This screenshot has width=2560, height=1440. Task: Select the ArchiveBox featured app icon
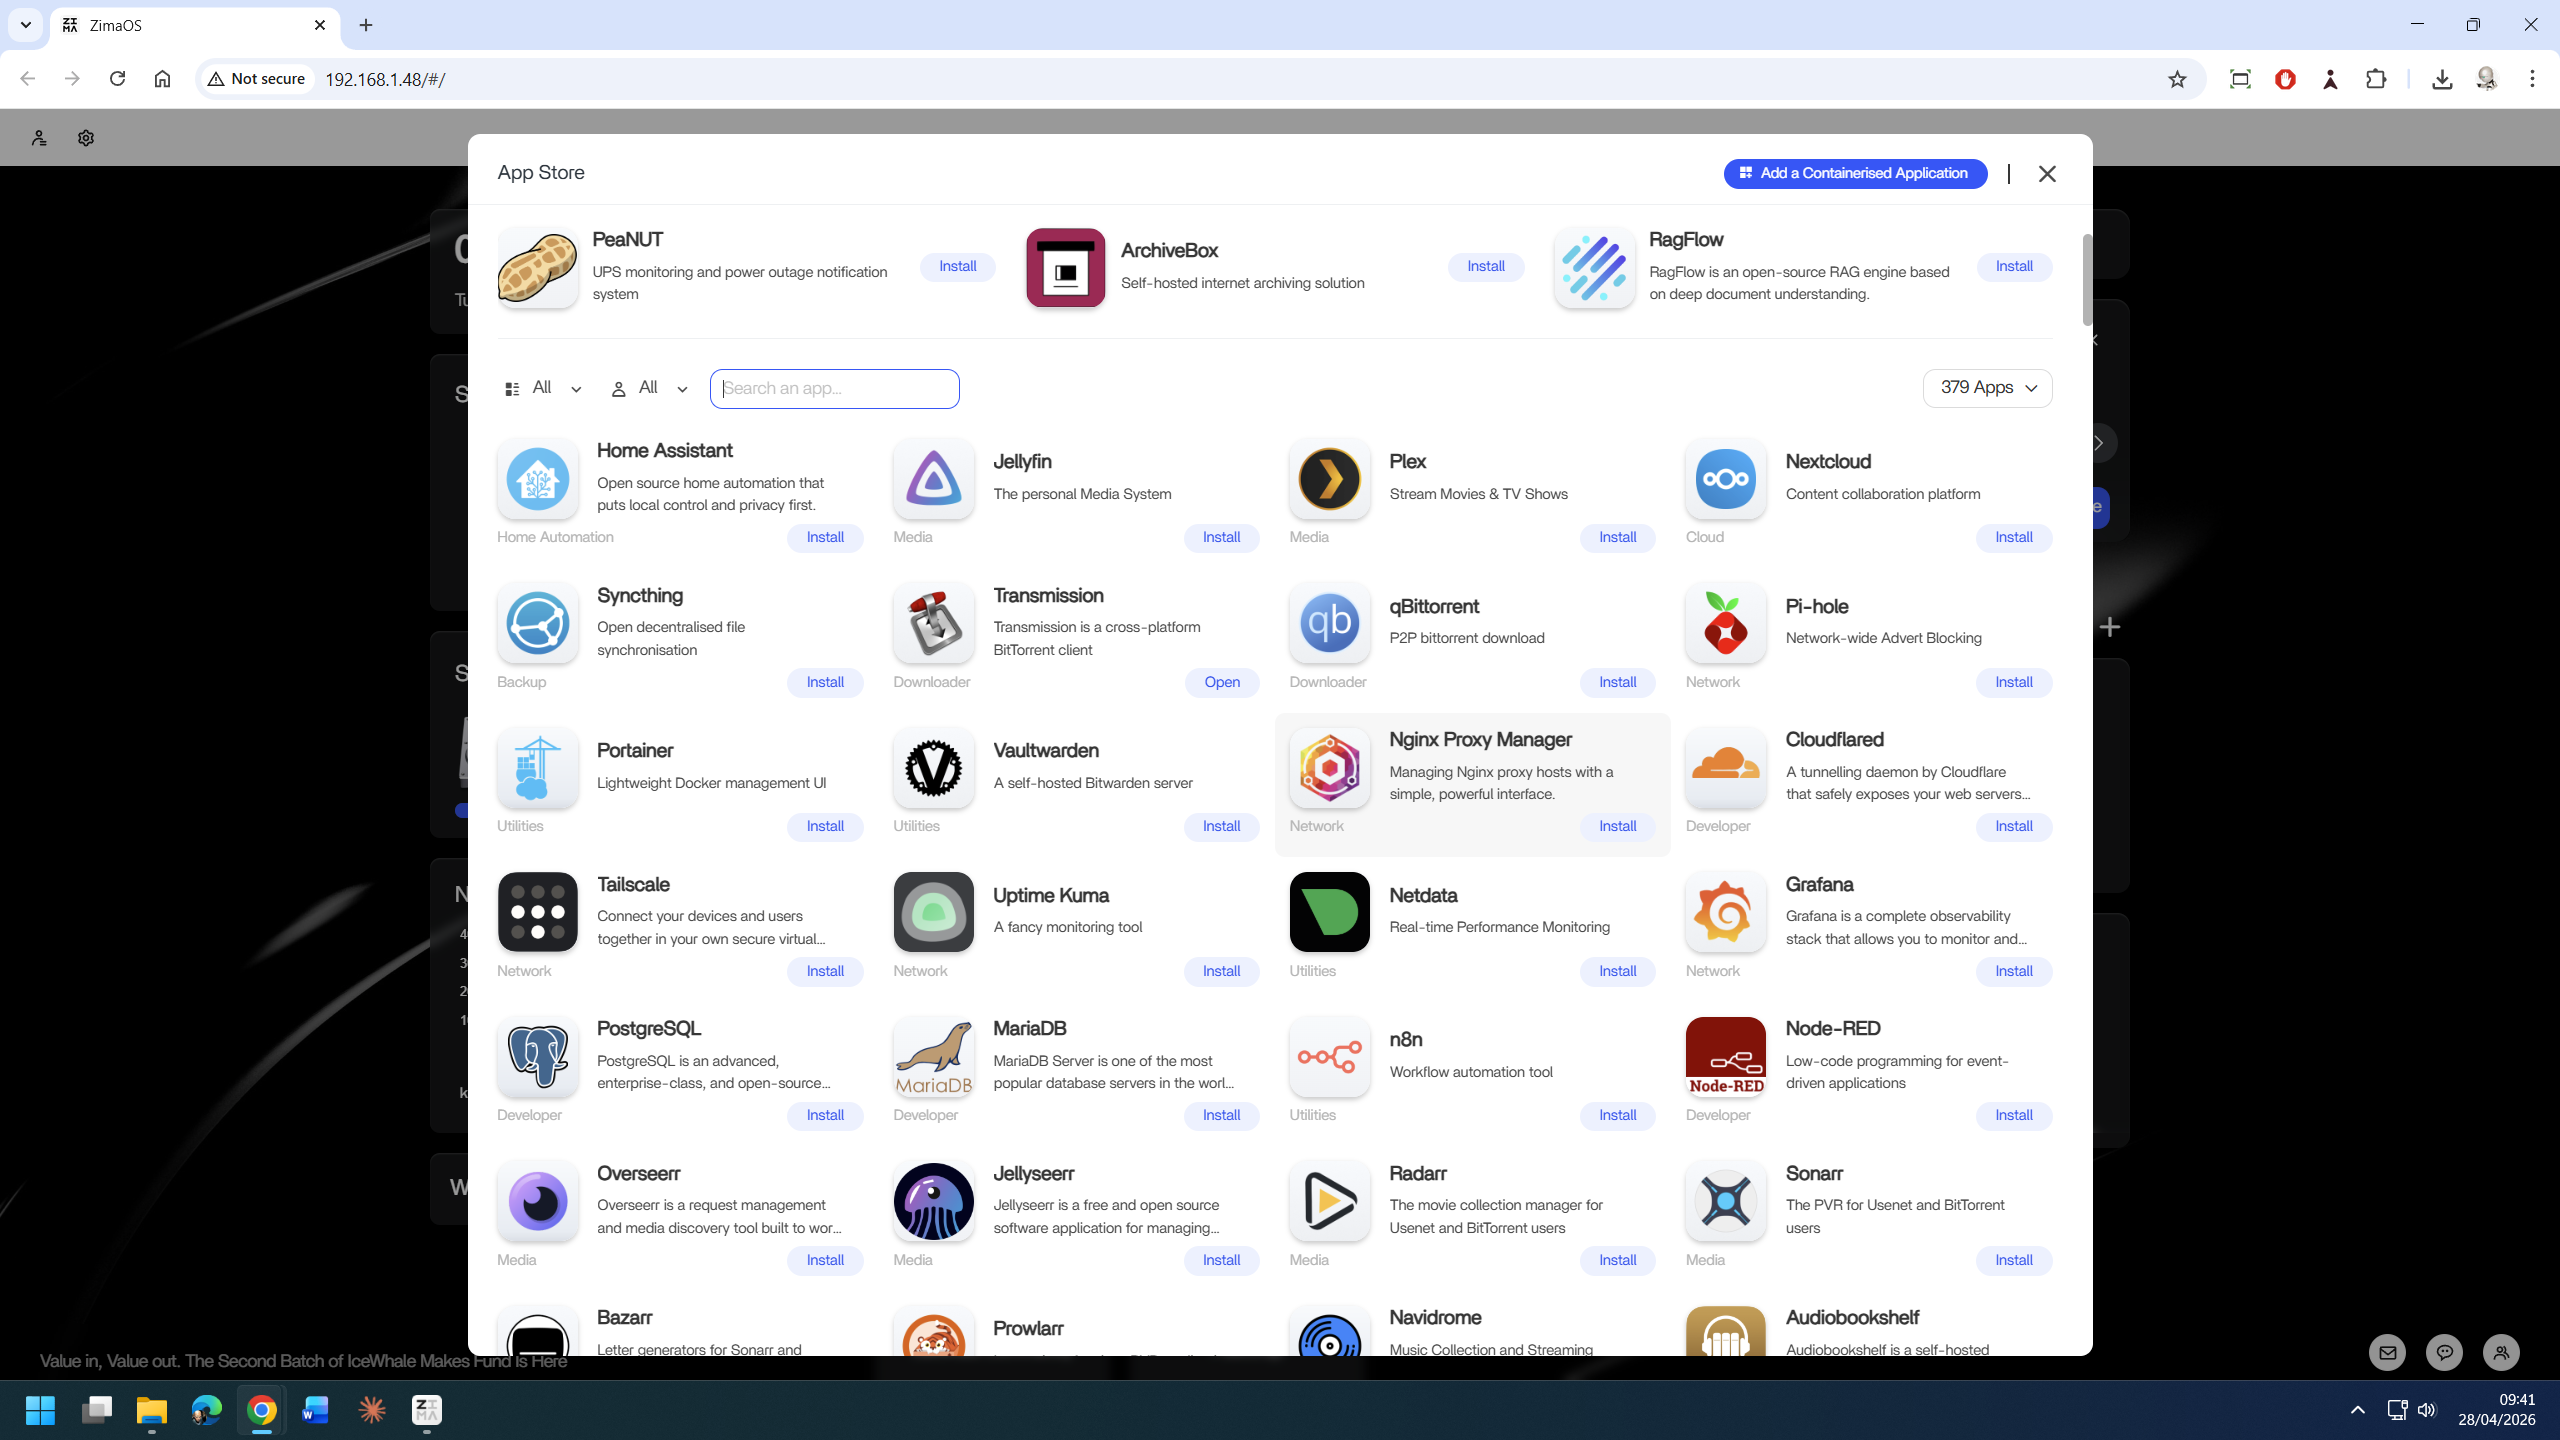coord(1065,267)
